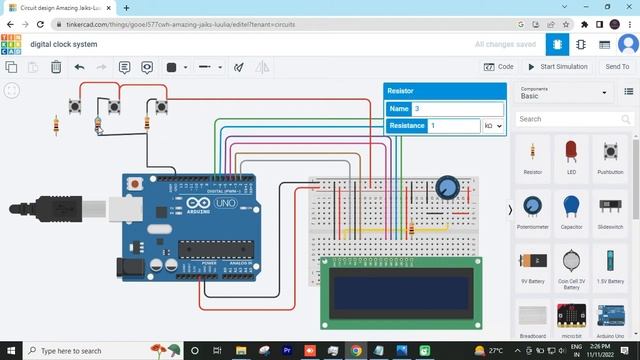Select the Arduino Uno component
The image size is (640, 360).
coord(610,320)
